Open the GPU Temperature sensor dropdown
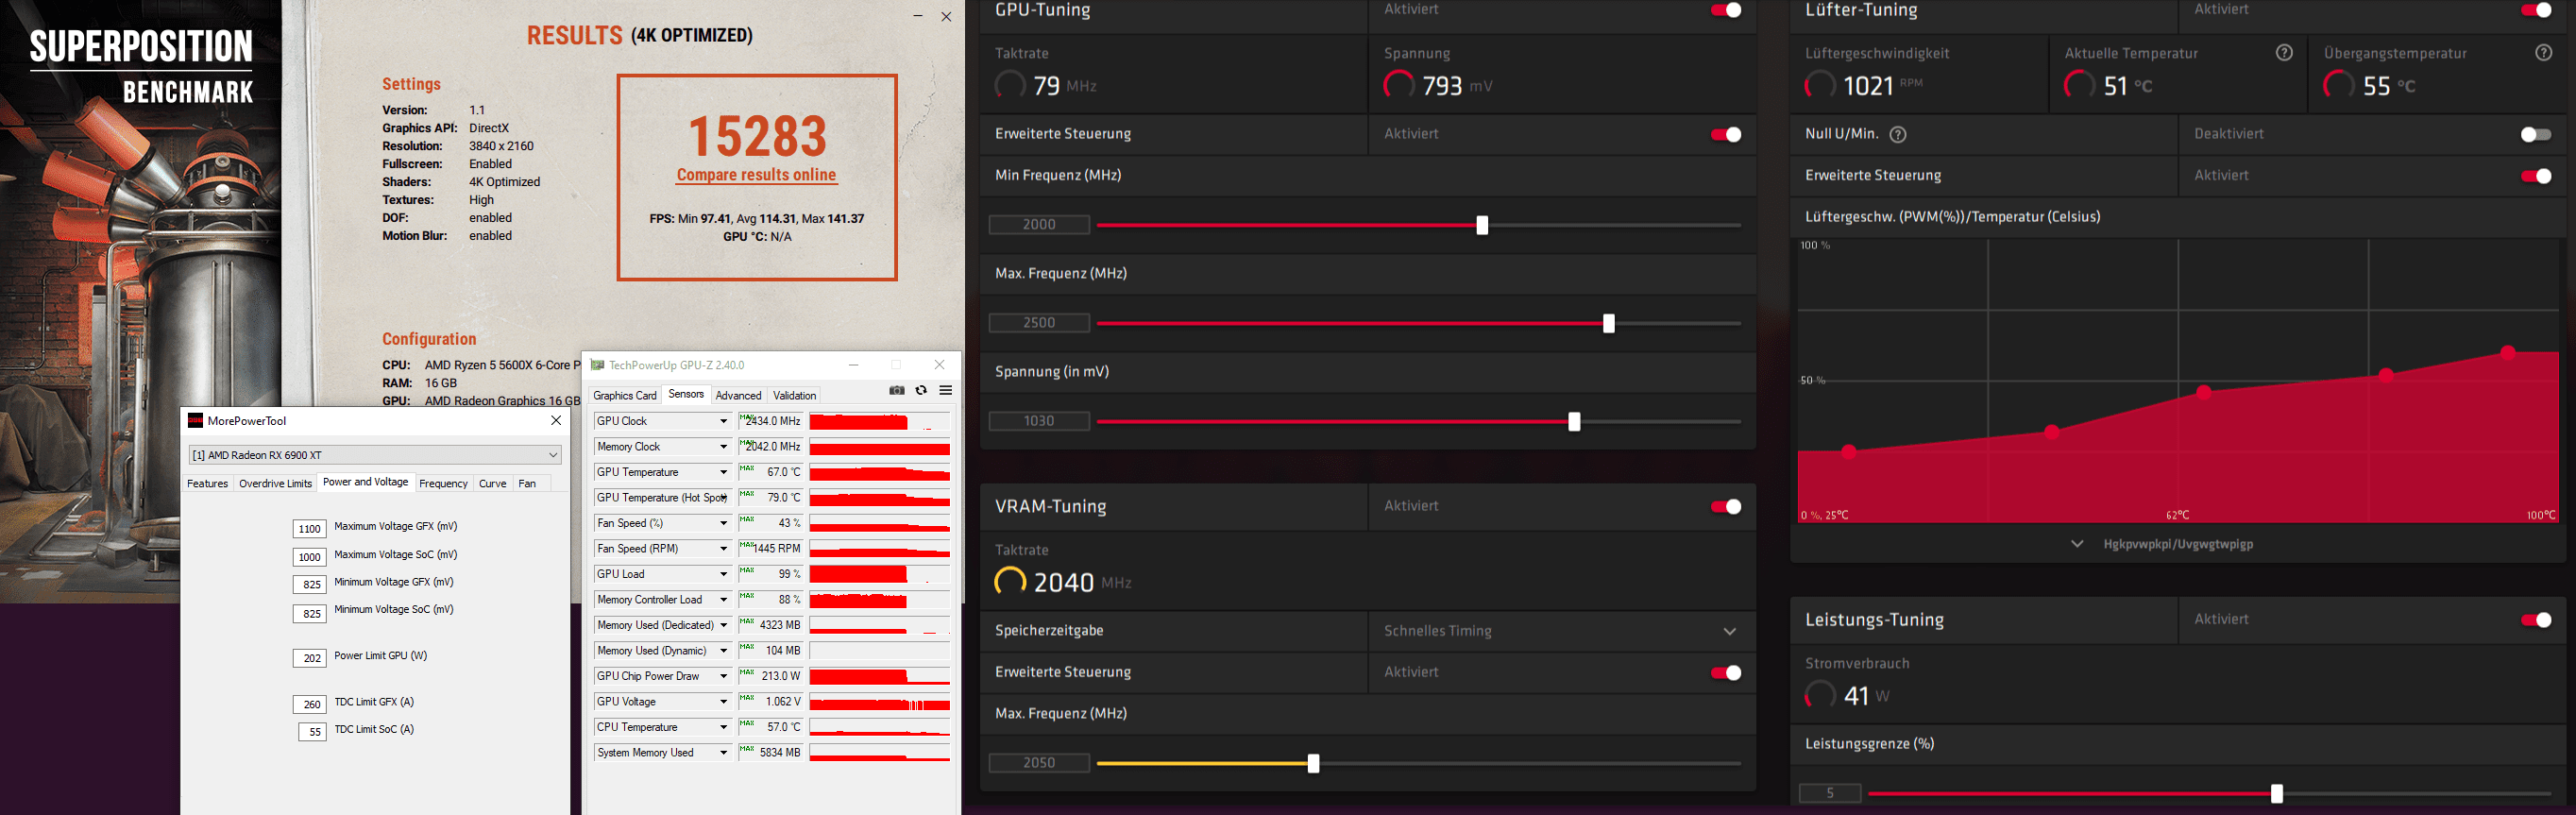Image resolution: width=2576 pixels, height=815 pixels. (x=723, y=472)
